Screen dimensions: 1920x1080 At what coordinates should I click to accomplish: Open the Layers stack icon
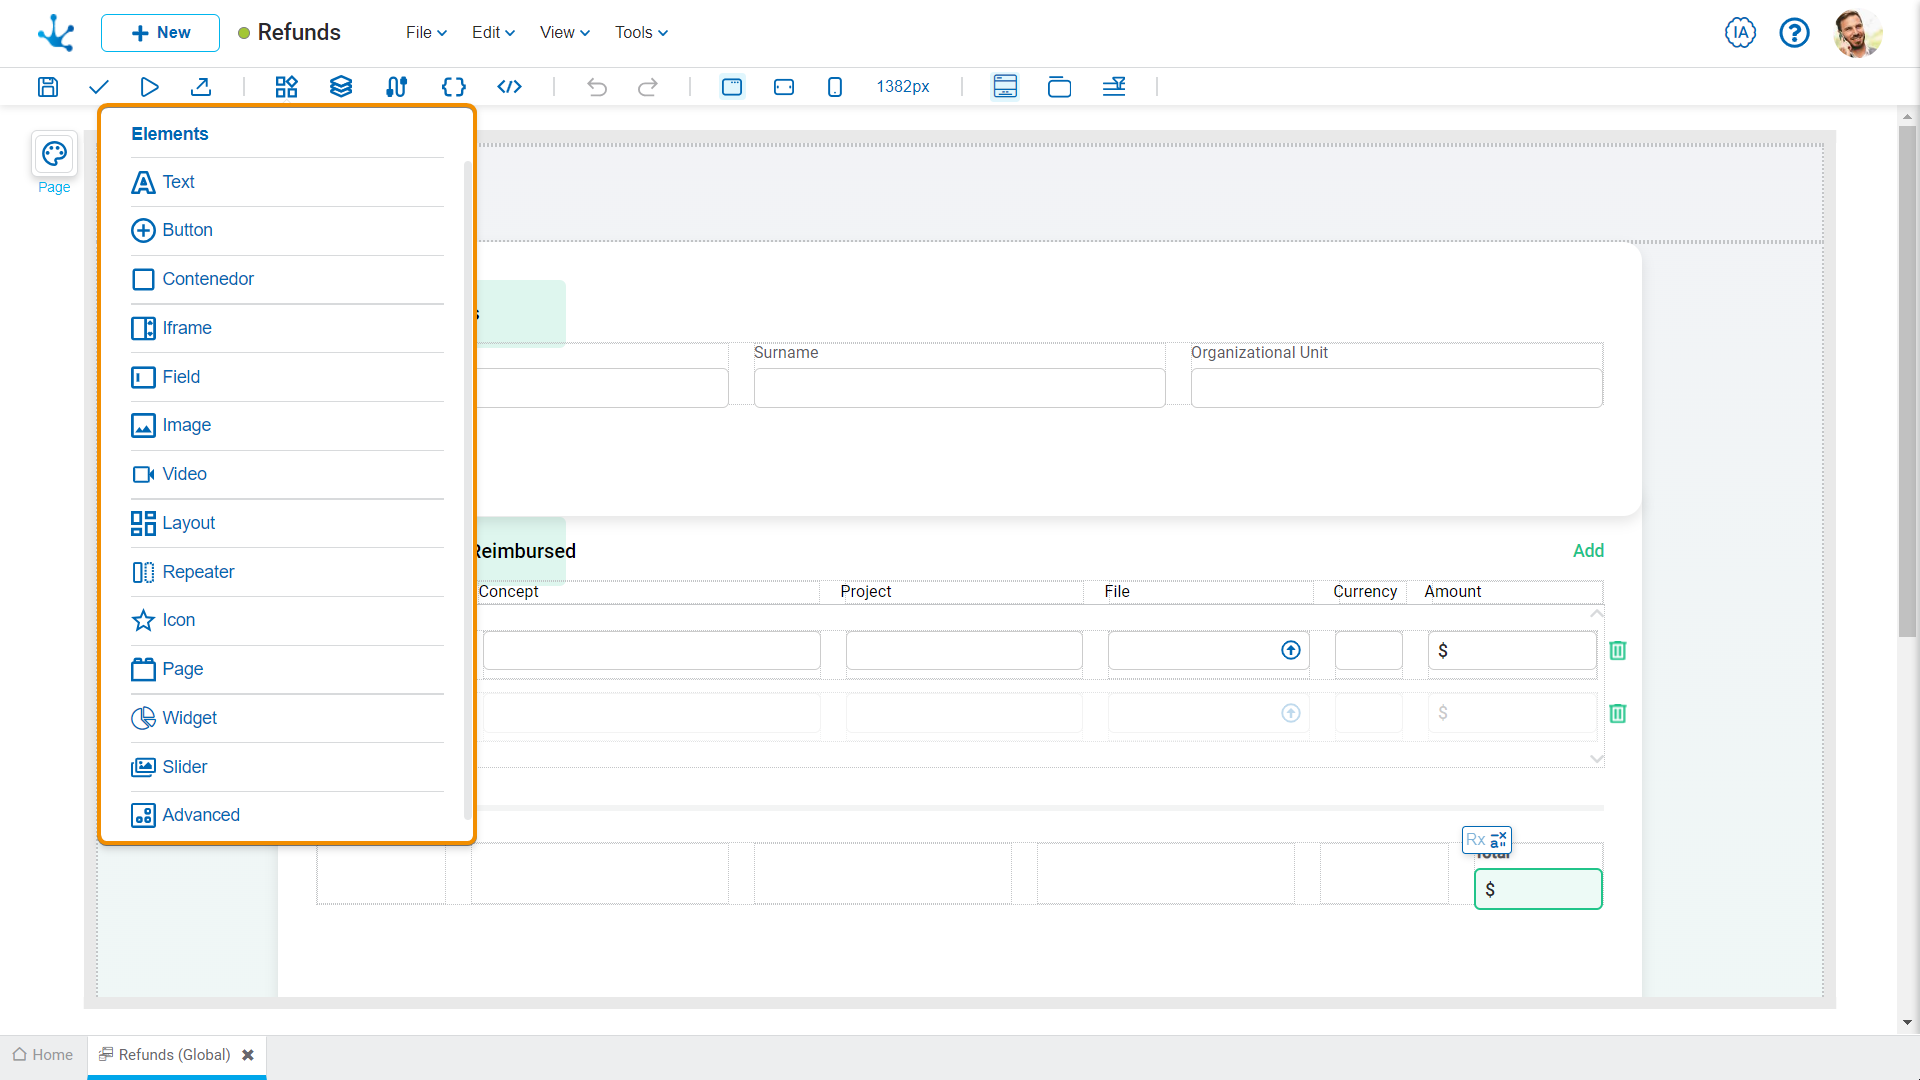[341, 87]
